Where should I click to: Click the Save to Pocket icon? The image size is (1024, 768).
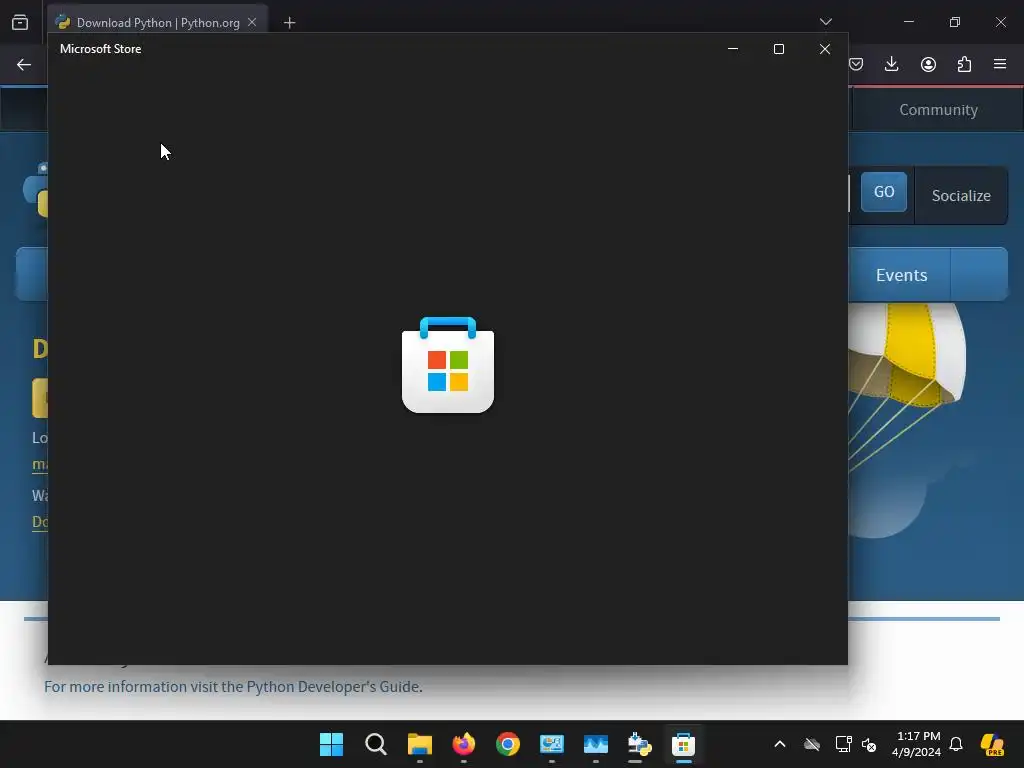856,64
